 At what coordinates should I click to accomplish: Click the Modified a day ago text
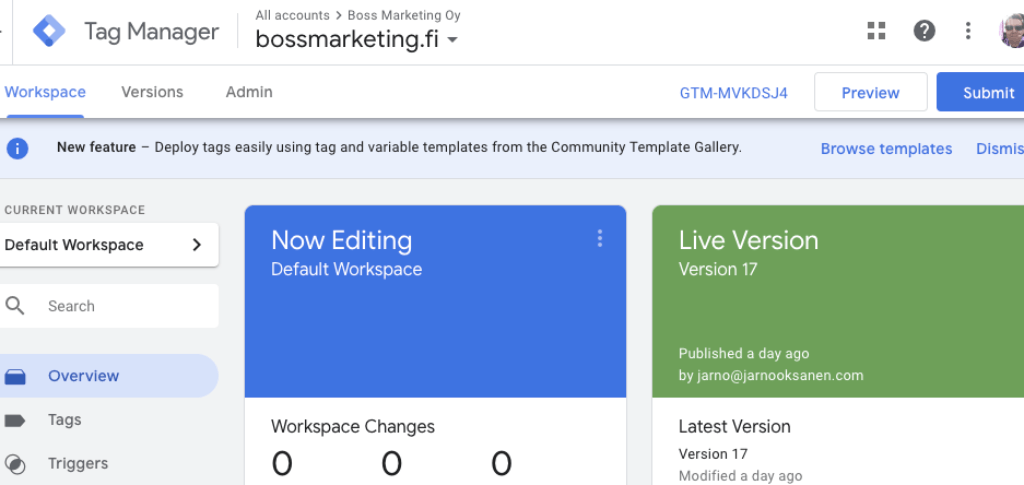[x=741, y=476]
